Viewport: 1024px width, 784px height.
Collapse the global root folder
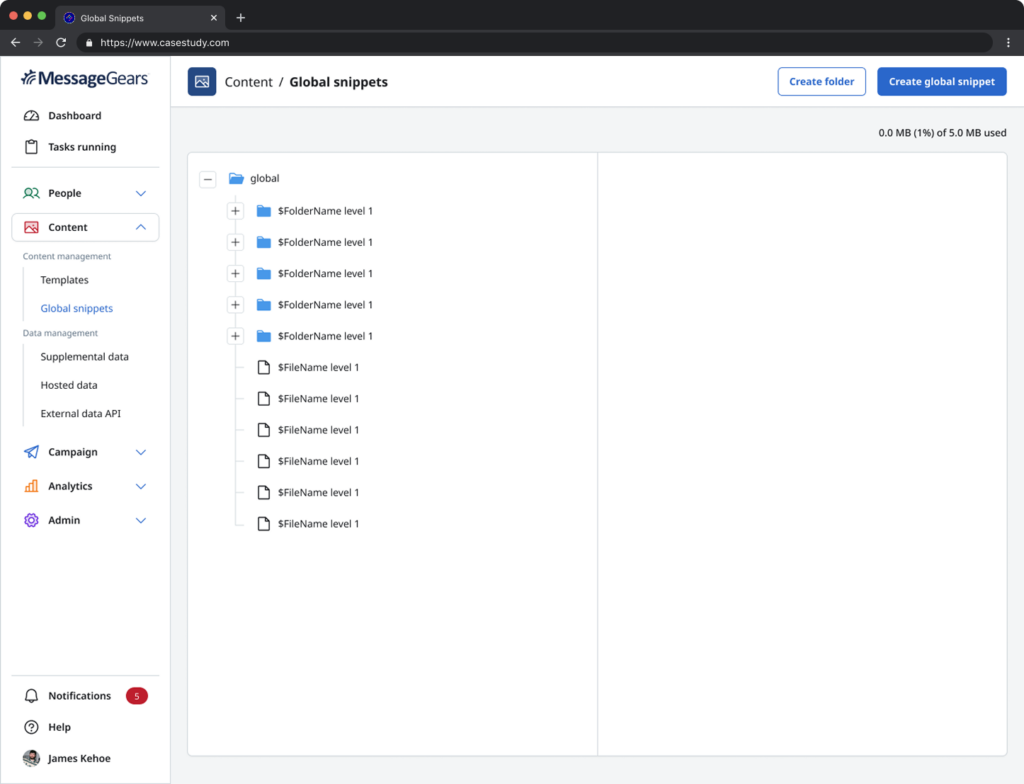[x=208, y=179]
